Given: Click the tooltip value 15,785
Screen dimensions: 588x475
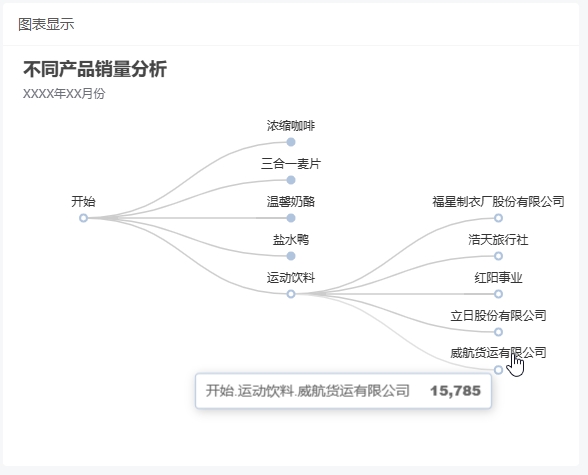Looking at the screenshot, I should [455, 391].
